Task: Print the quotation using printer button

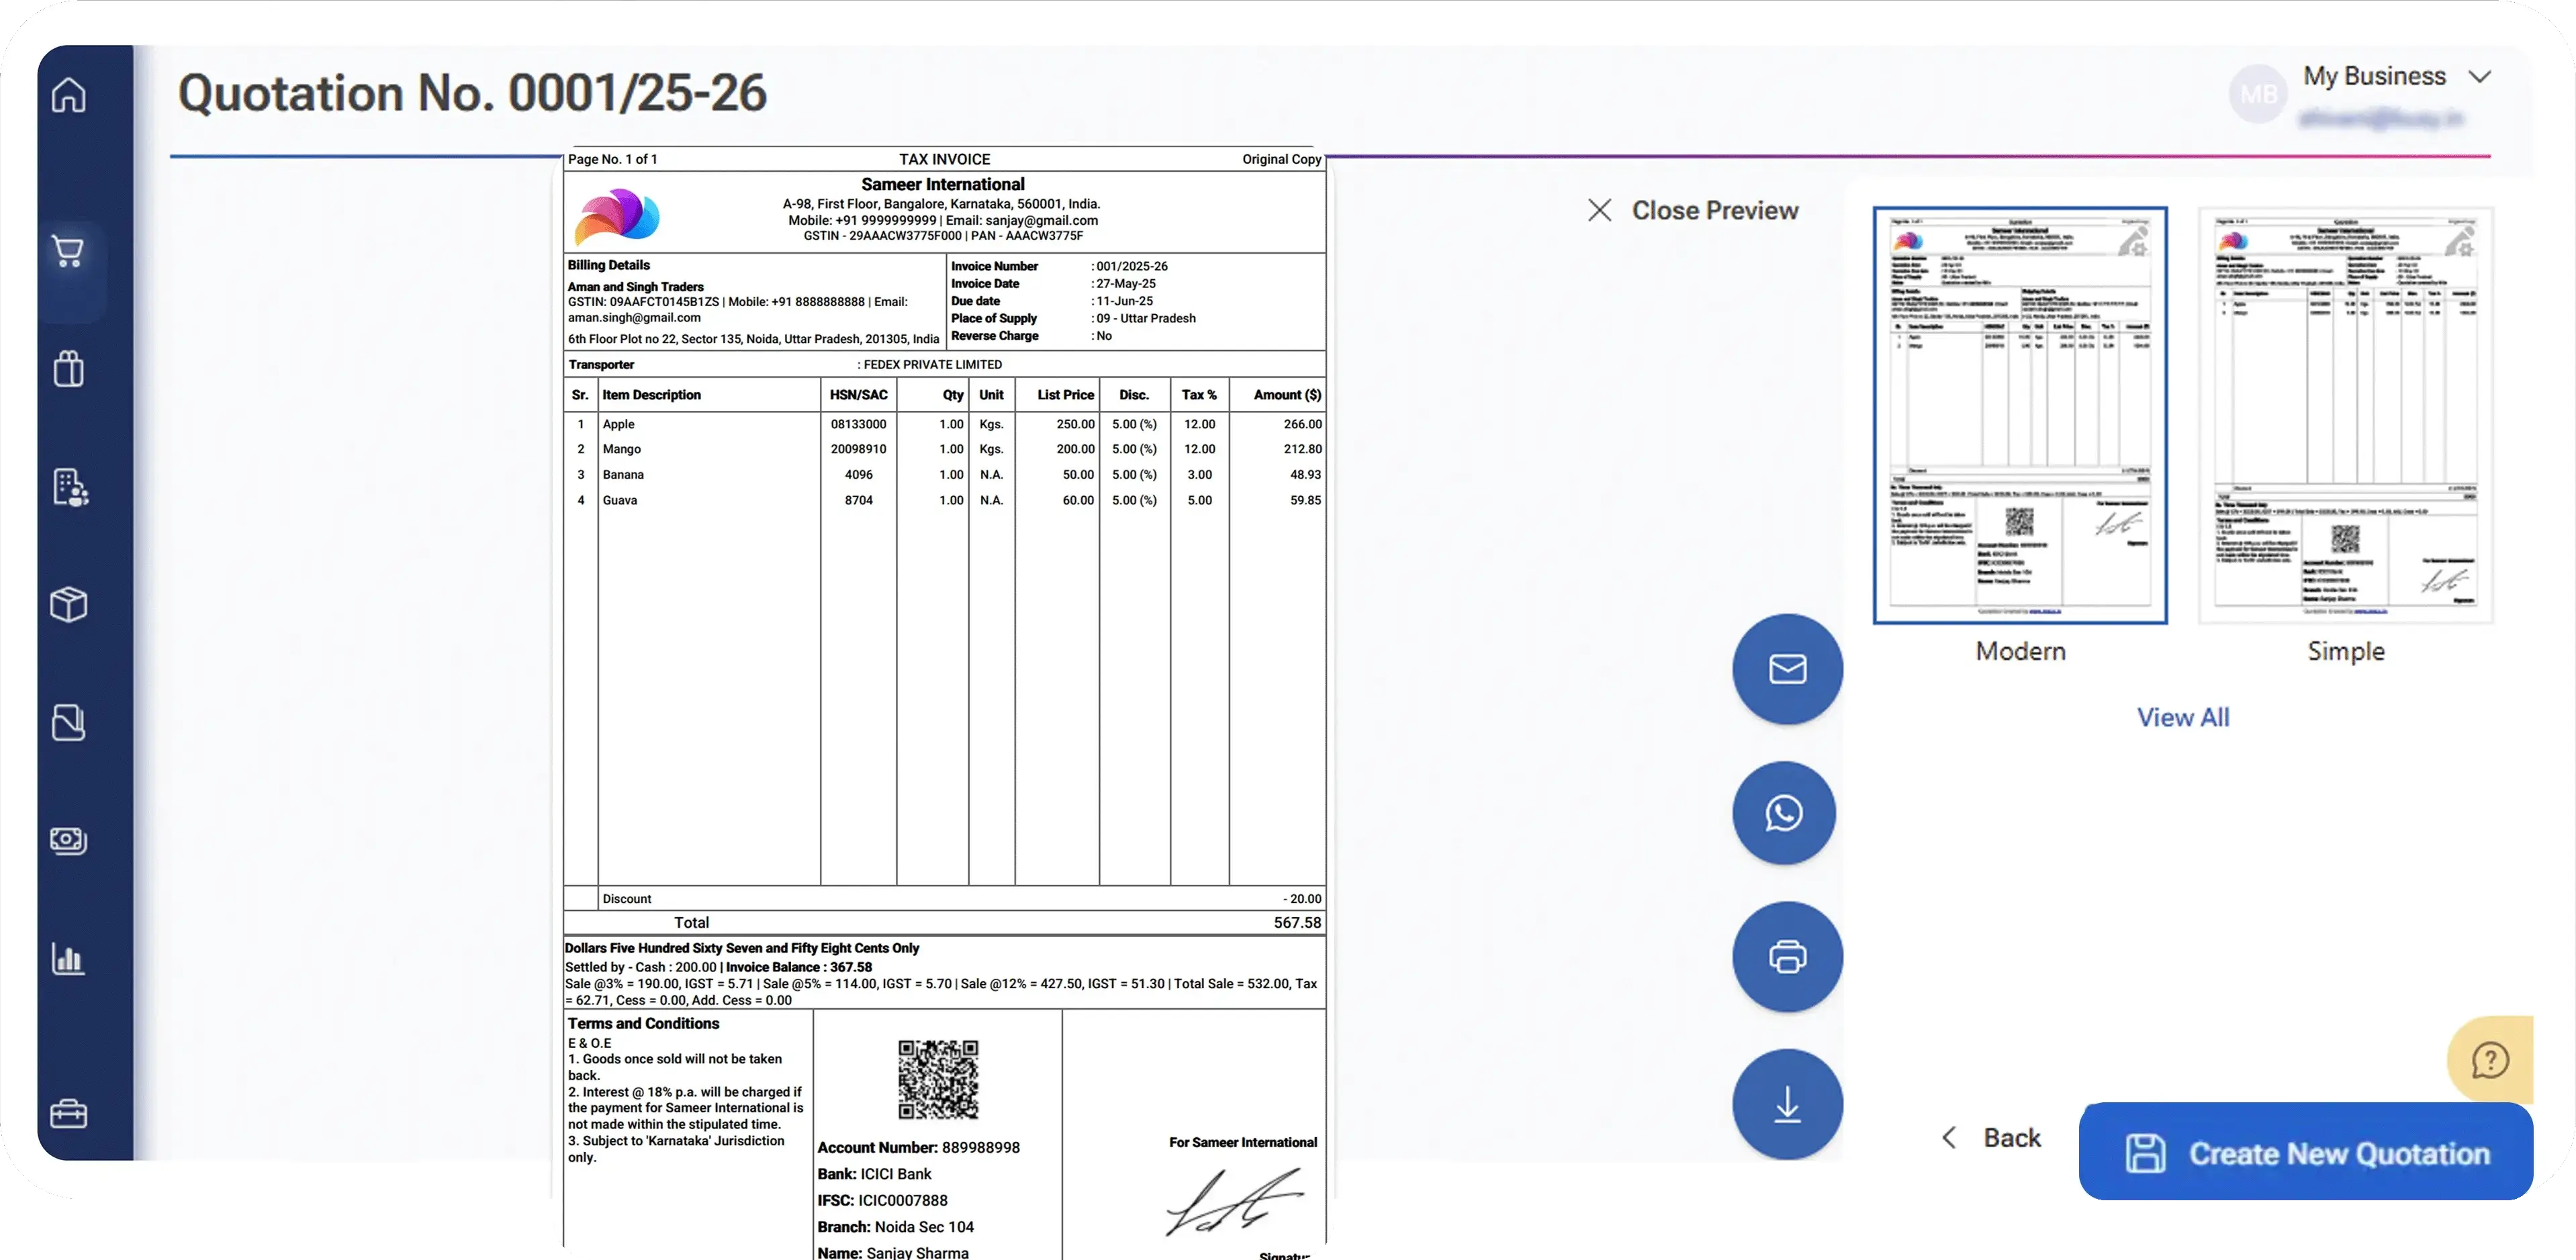Action: 1787,957
